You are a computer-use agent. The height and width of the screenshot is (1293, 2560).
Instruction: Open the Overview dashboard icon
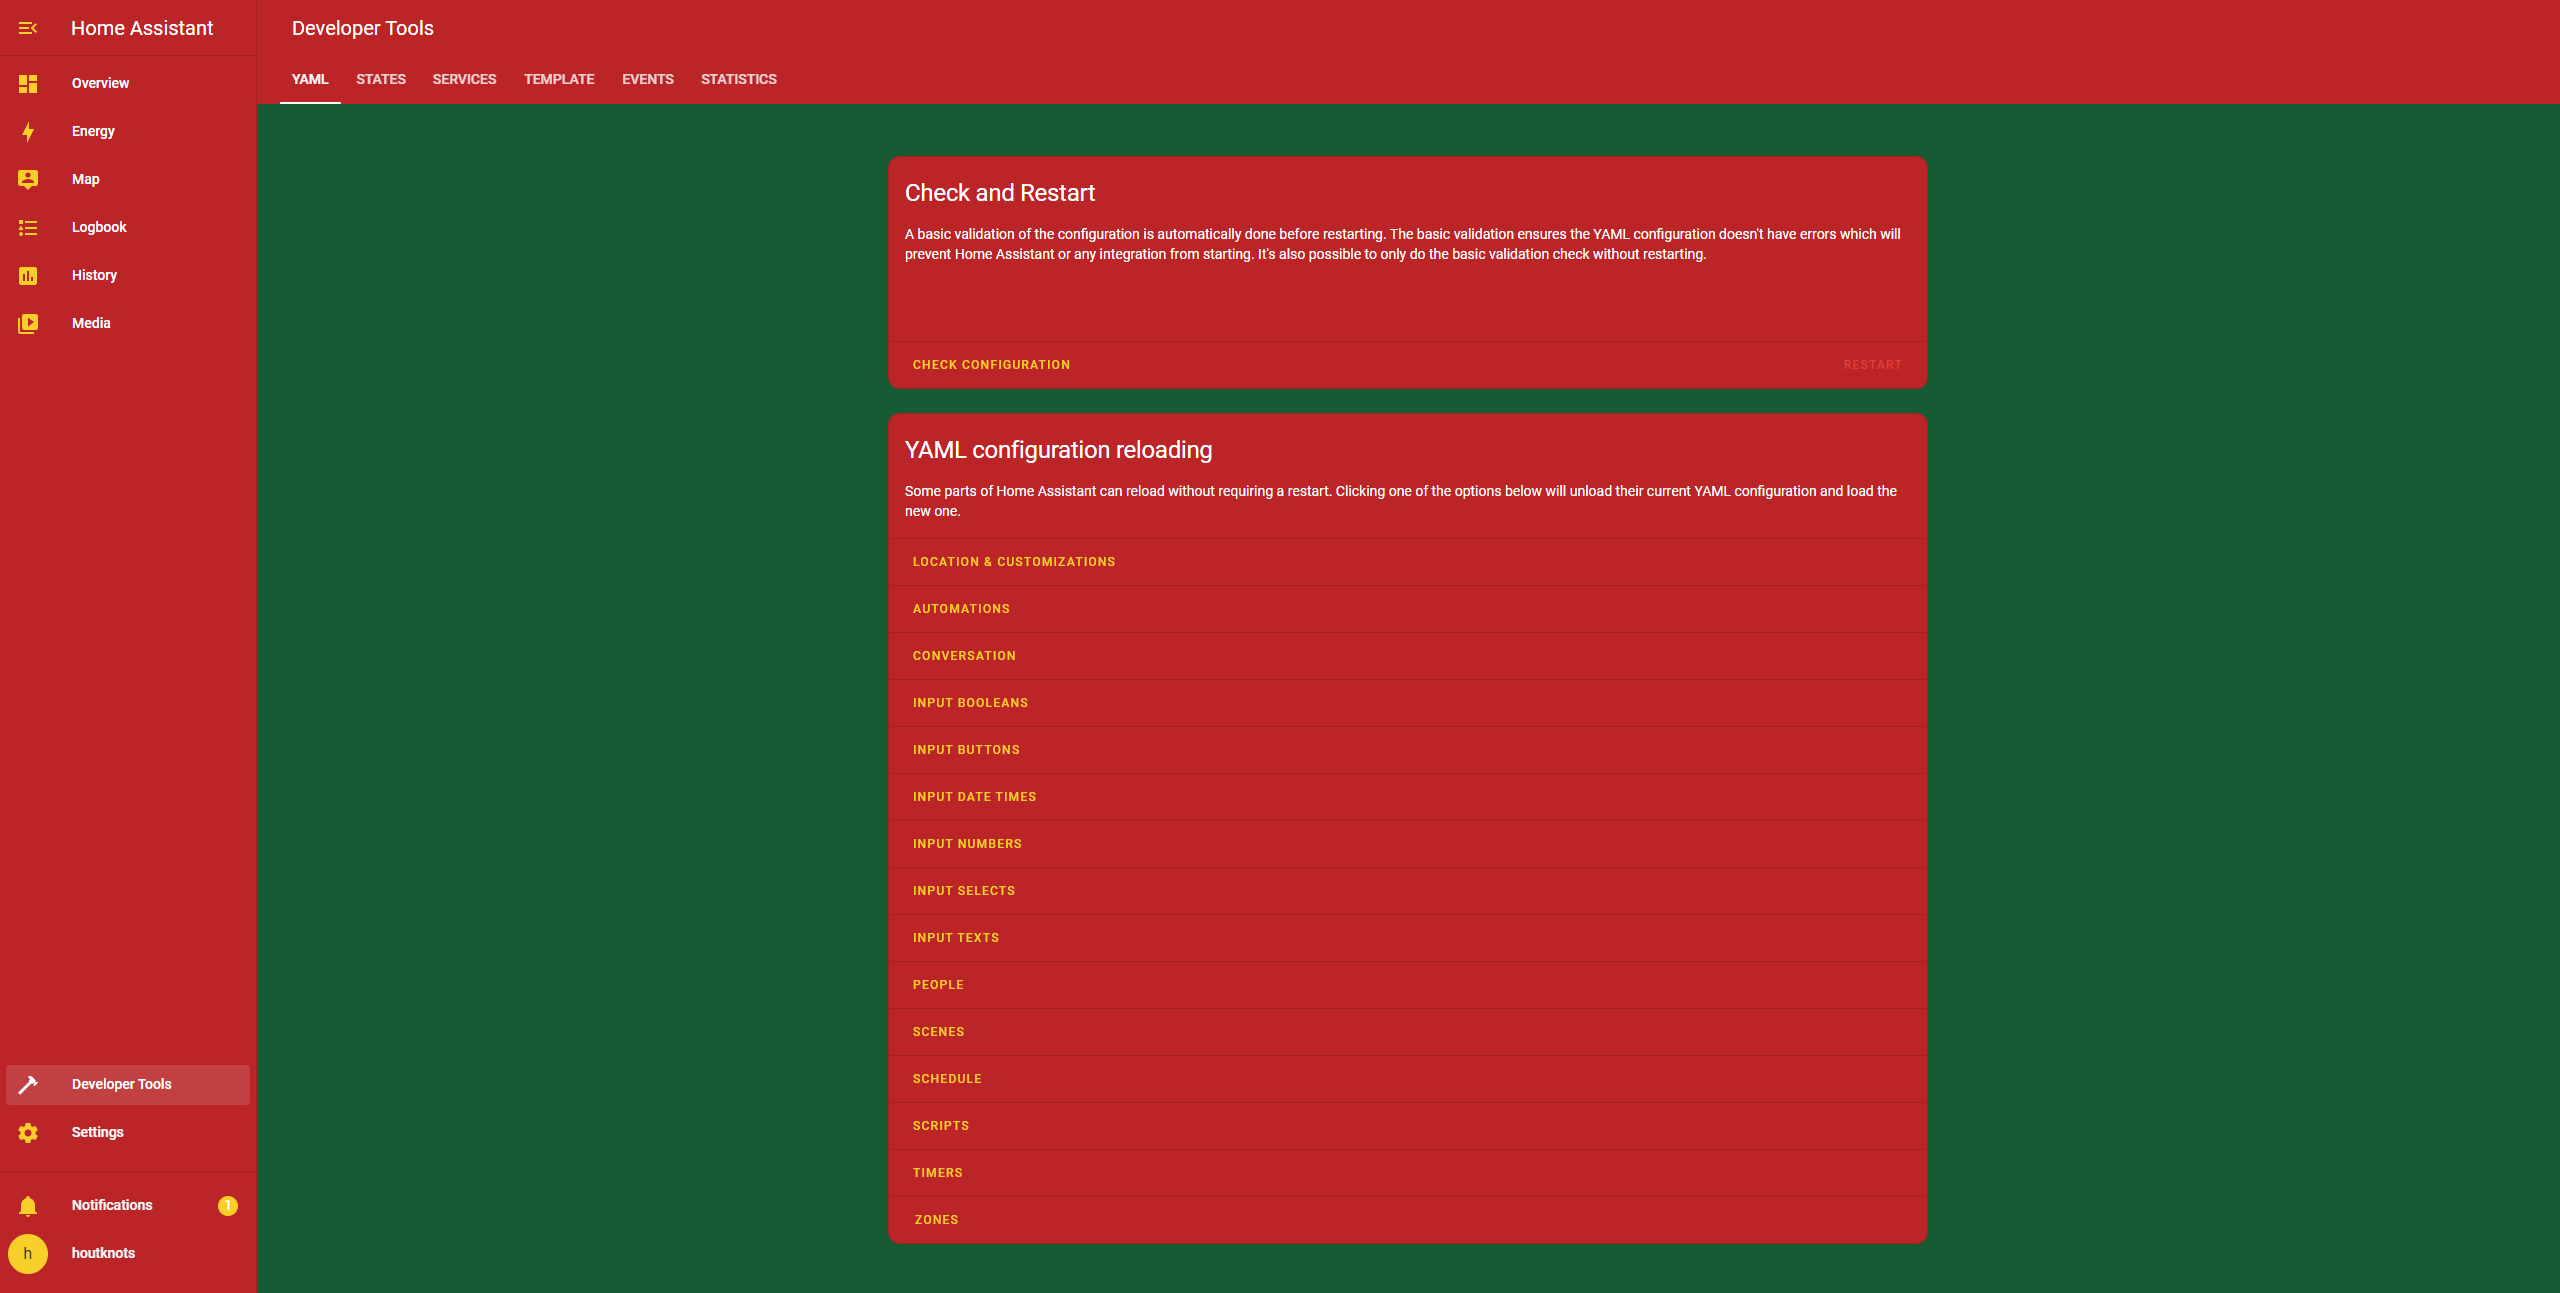pos(28,84)
